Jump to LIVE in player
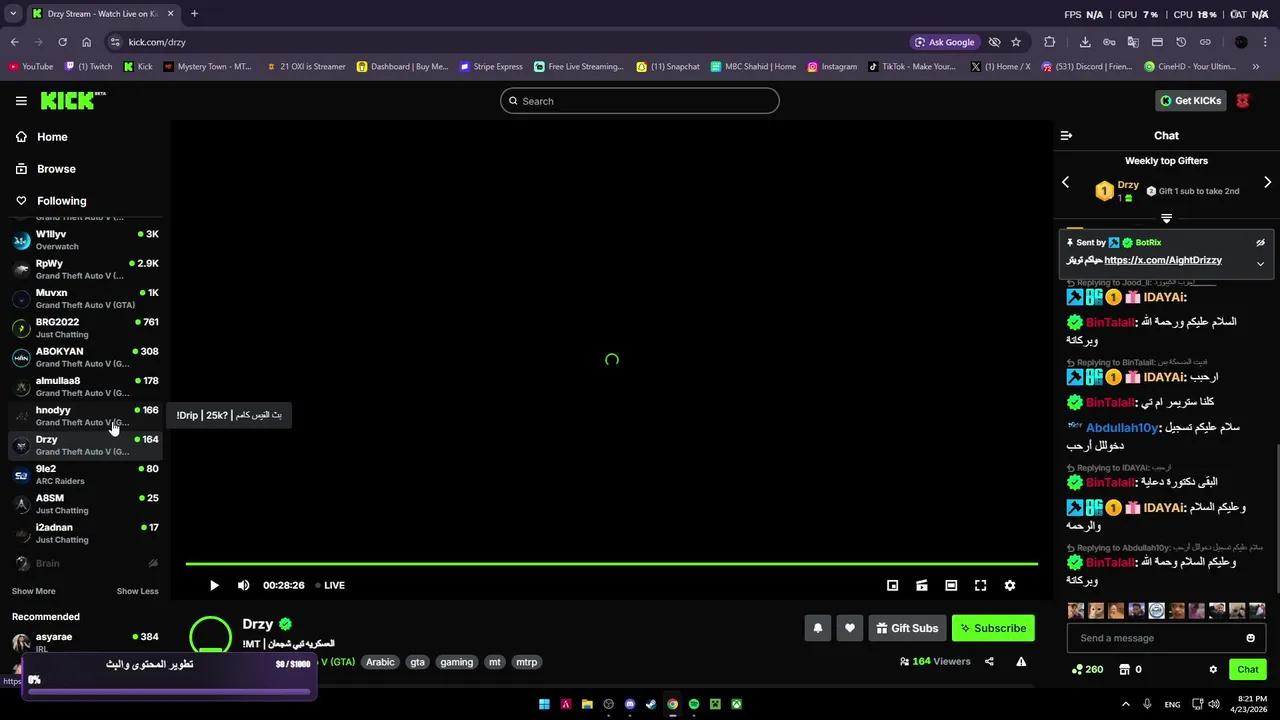The image size is (1280, 720). (x=330, y=585)
